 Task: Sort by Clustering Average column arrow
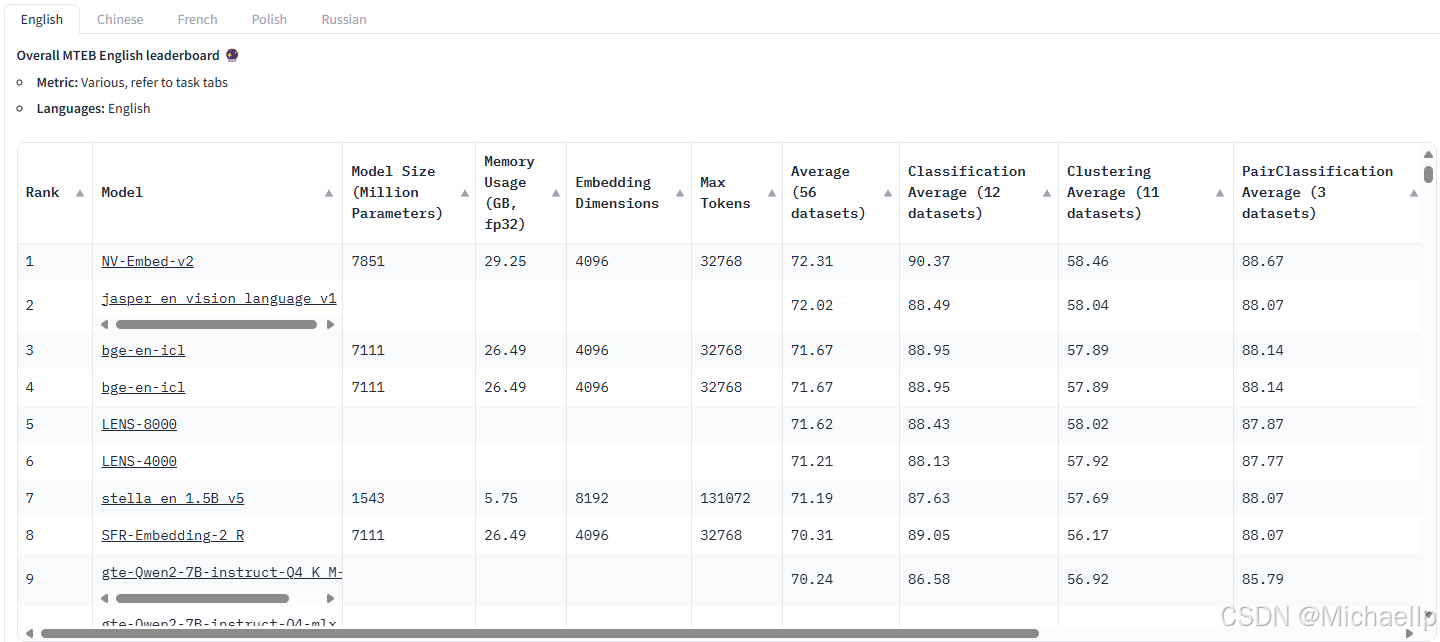[1222, 193]
